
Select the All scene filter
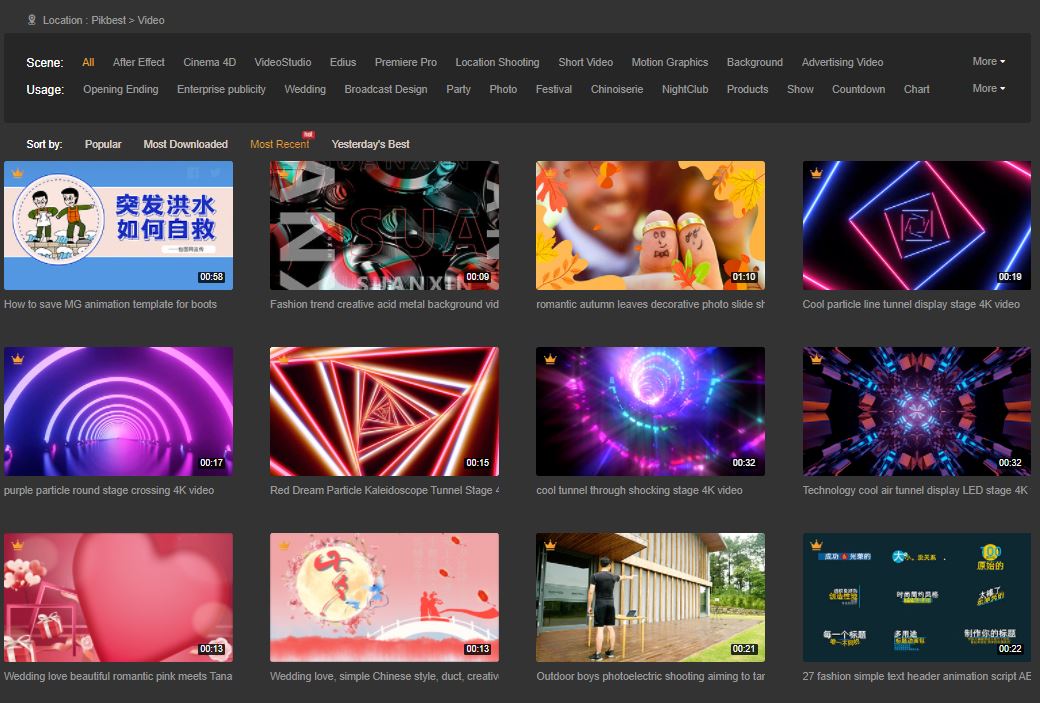click(88, 62)
